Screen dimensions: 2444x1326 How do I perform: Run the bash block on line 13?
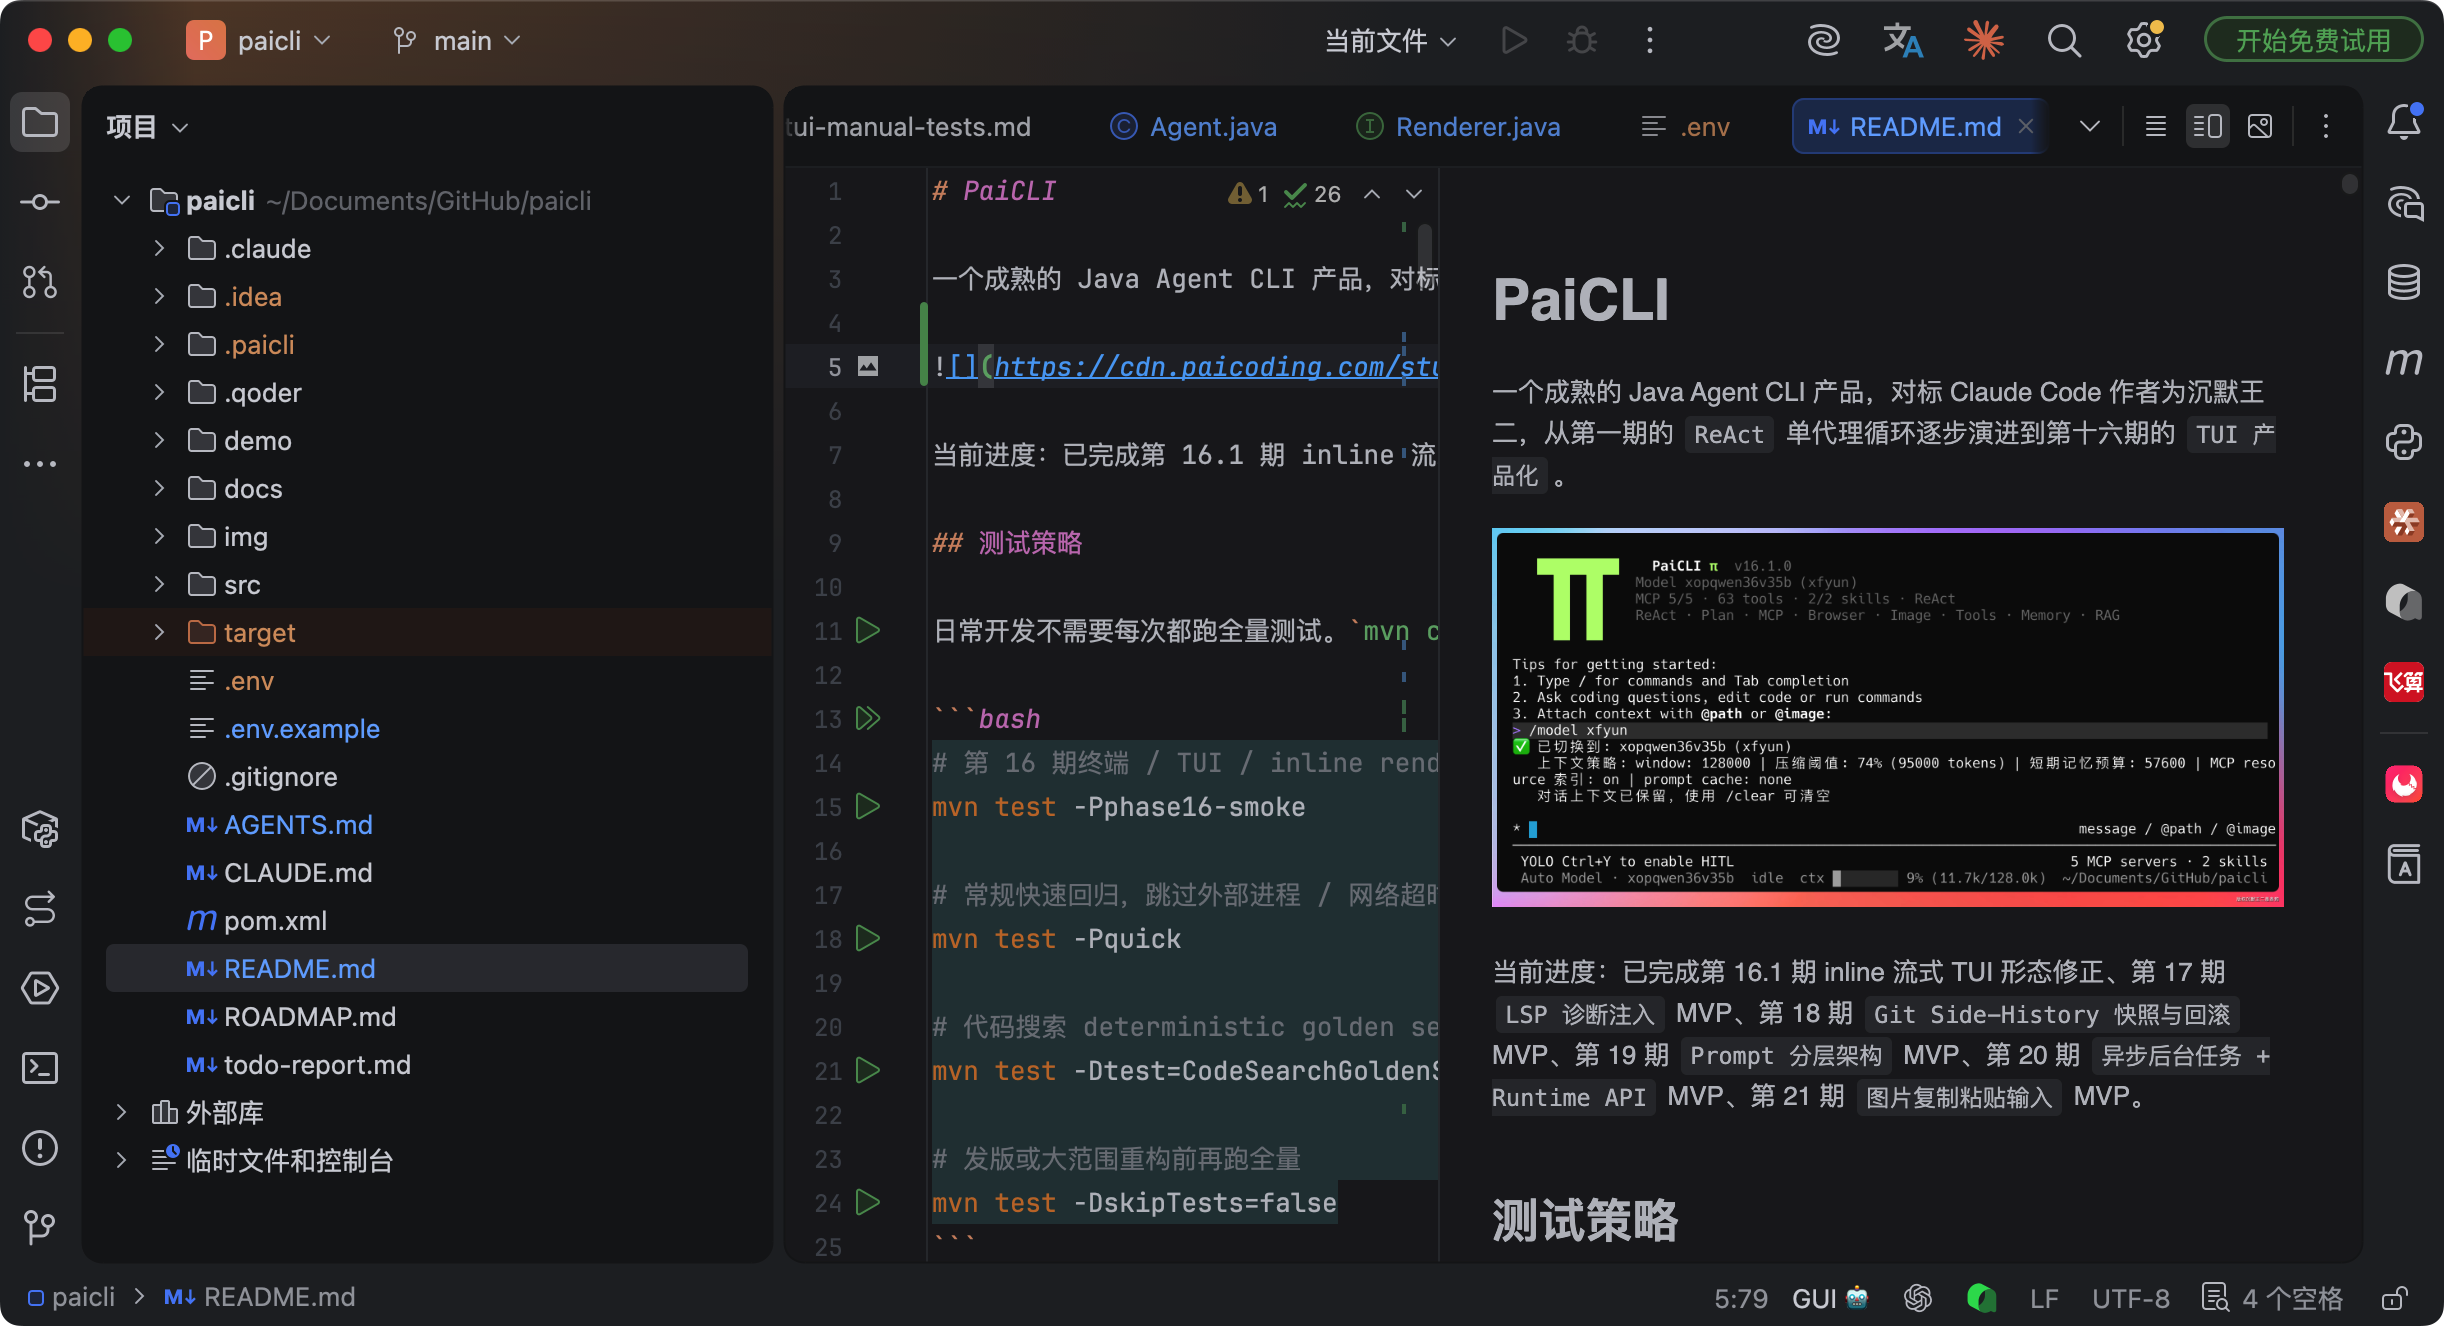point(868,719)
